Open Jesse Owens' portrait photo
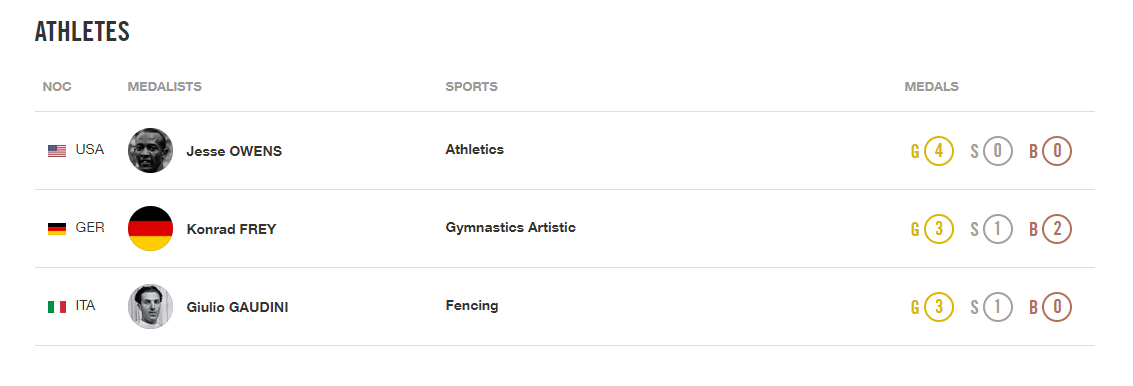The width and height of the screenshot is (1133, 386). point(150,150)
